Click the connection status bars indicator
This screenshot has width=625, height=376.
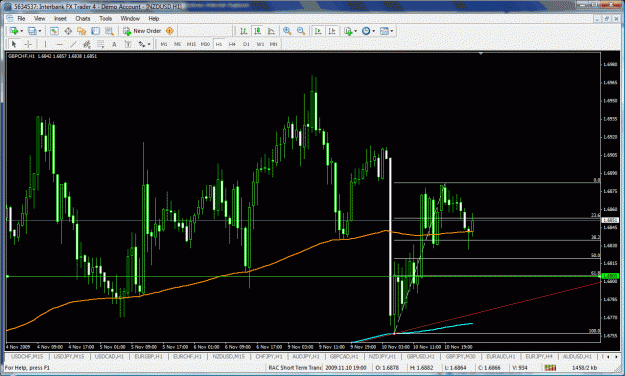(x=550, y=368)
